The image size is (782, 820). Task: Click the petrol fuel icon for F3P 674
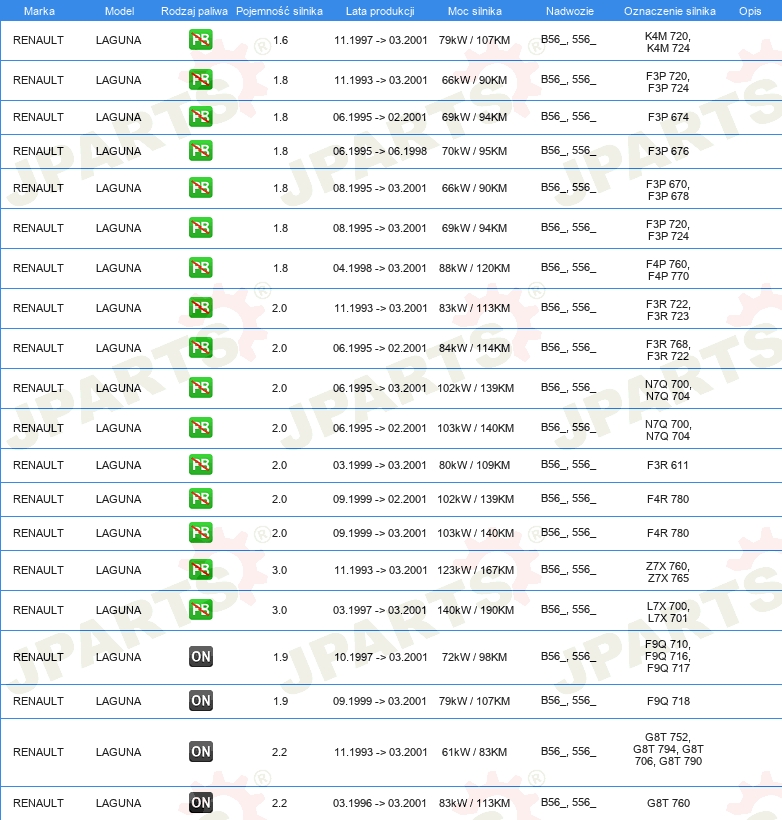[200, 117]
